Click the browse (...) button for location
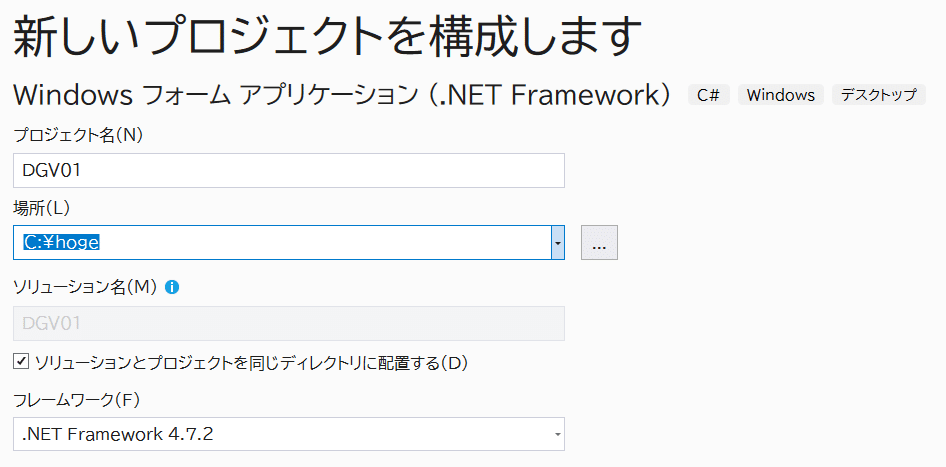The width and height of the screenshot is (946, 467). click(599, 243)
